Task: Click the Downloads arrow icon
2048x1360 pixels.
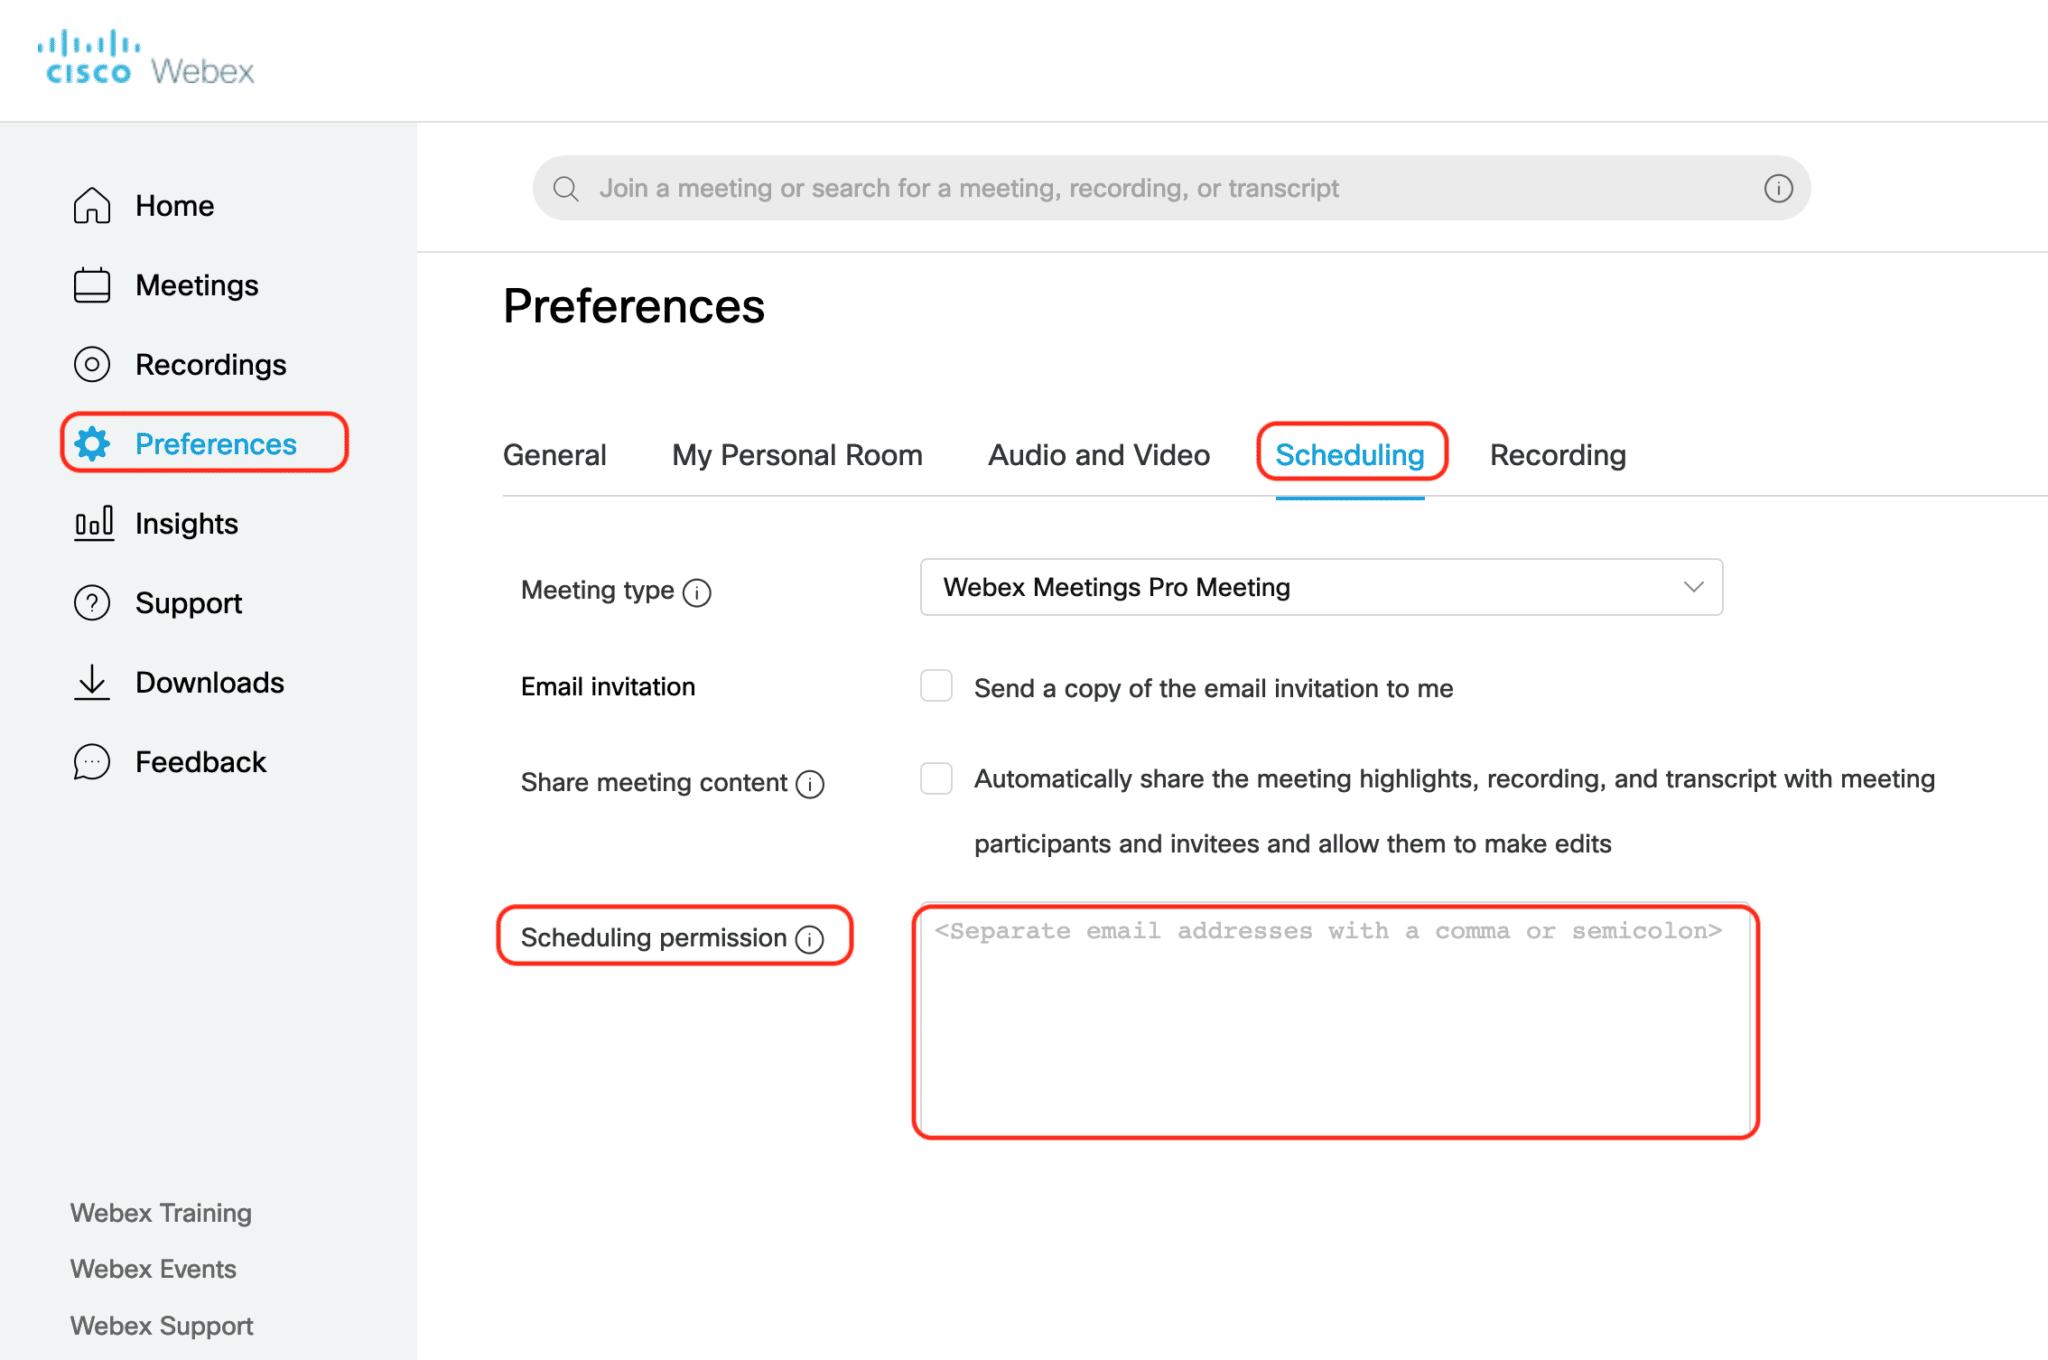Action: tap(91, 681)
